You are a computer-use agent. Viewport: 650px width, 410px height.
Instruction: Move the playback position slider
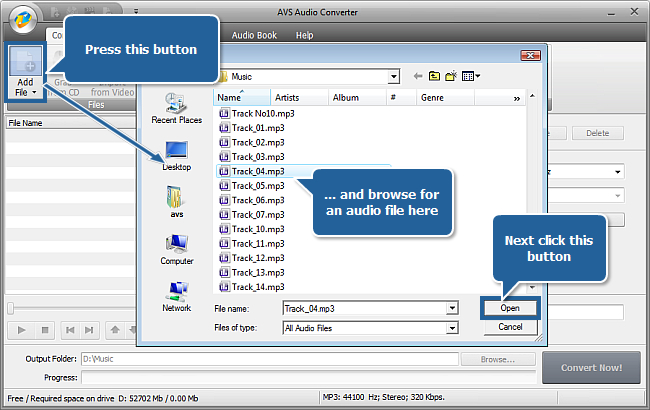point(11,308)
